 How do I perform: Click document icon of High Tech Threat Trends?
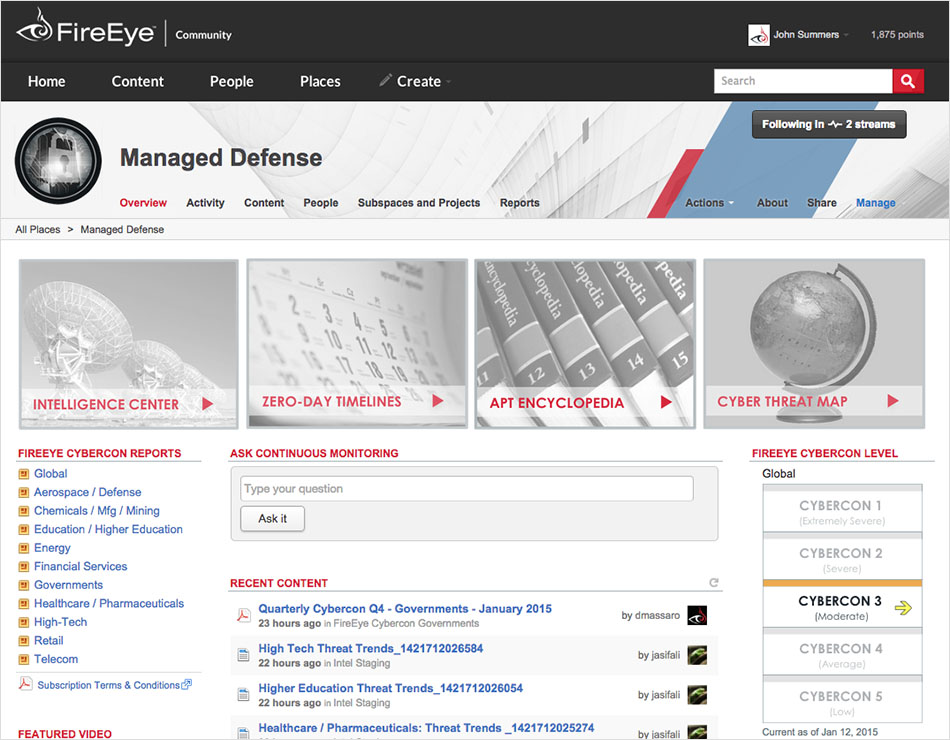click(243, 655)
